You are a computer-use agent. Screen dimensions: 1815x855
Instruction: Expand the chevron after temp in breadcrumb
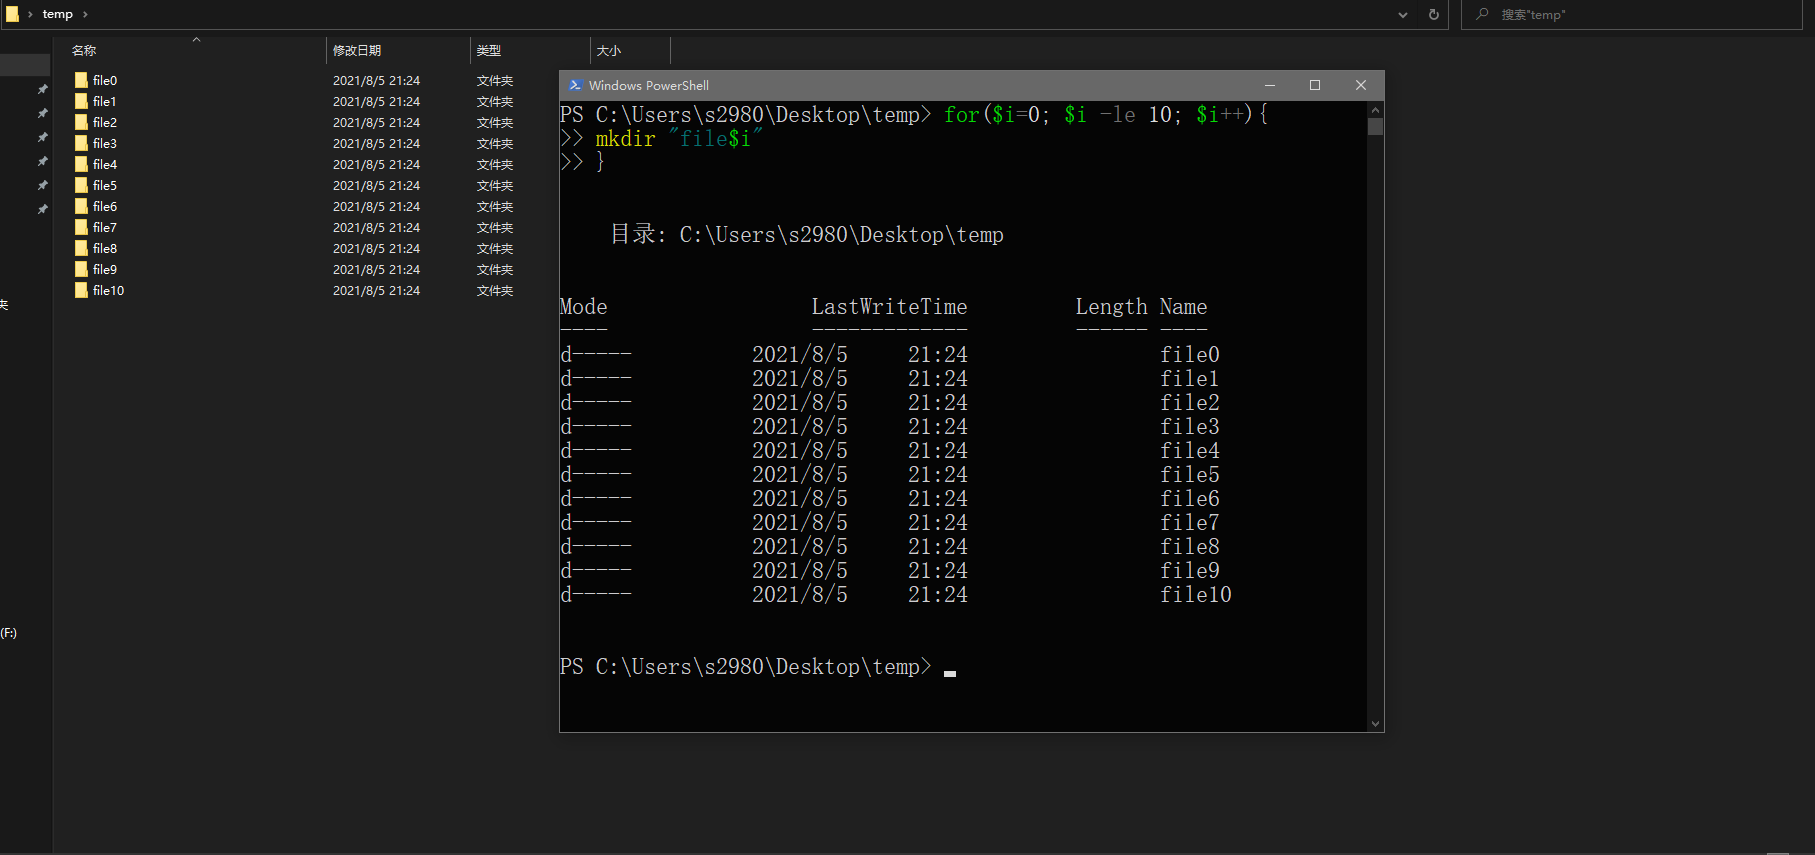coord(85,14)
